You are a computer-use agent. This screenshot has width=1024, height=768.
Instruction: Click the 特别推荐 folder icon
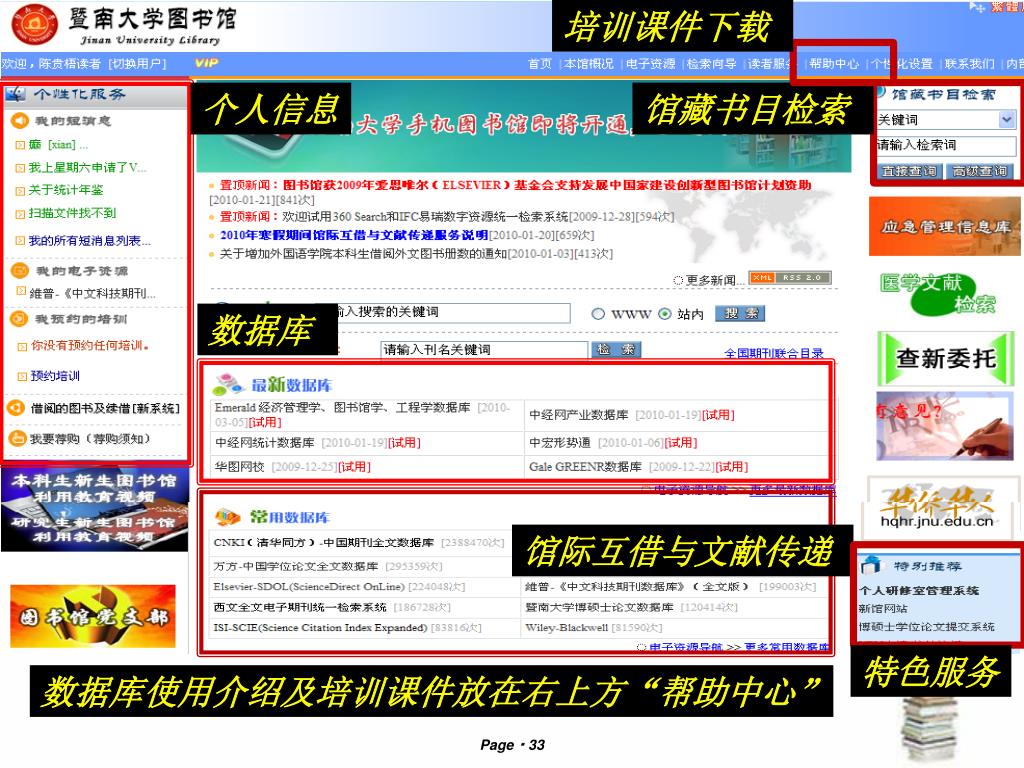point(871,565)
